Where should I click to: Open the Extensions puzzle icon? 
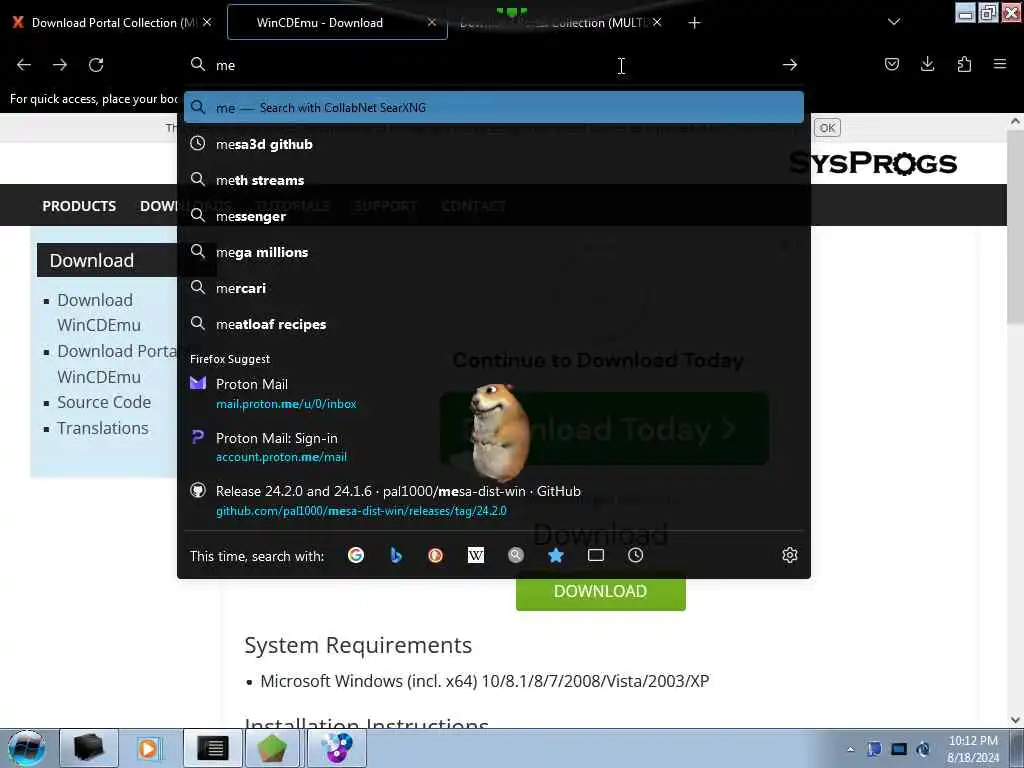tap(964, 64)
